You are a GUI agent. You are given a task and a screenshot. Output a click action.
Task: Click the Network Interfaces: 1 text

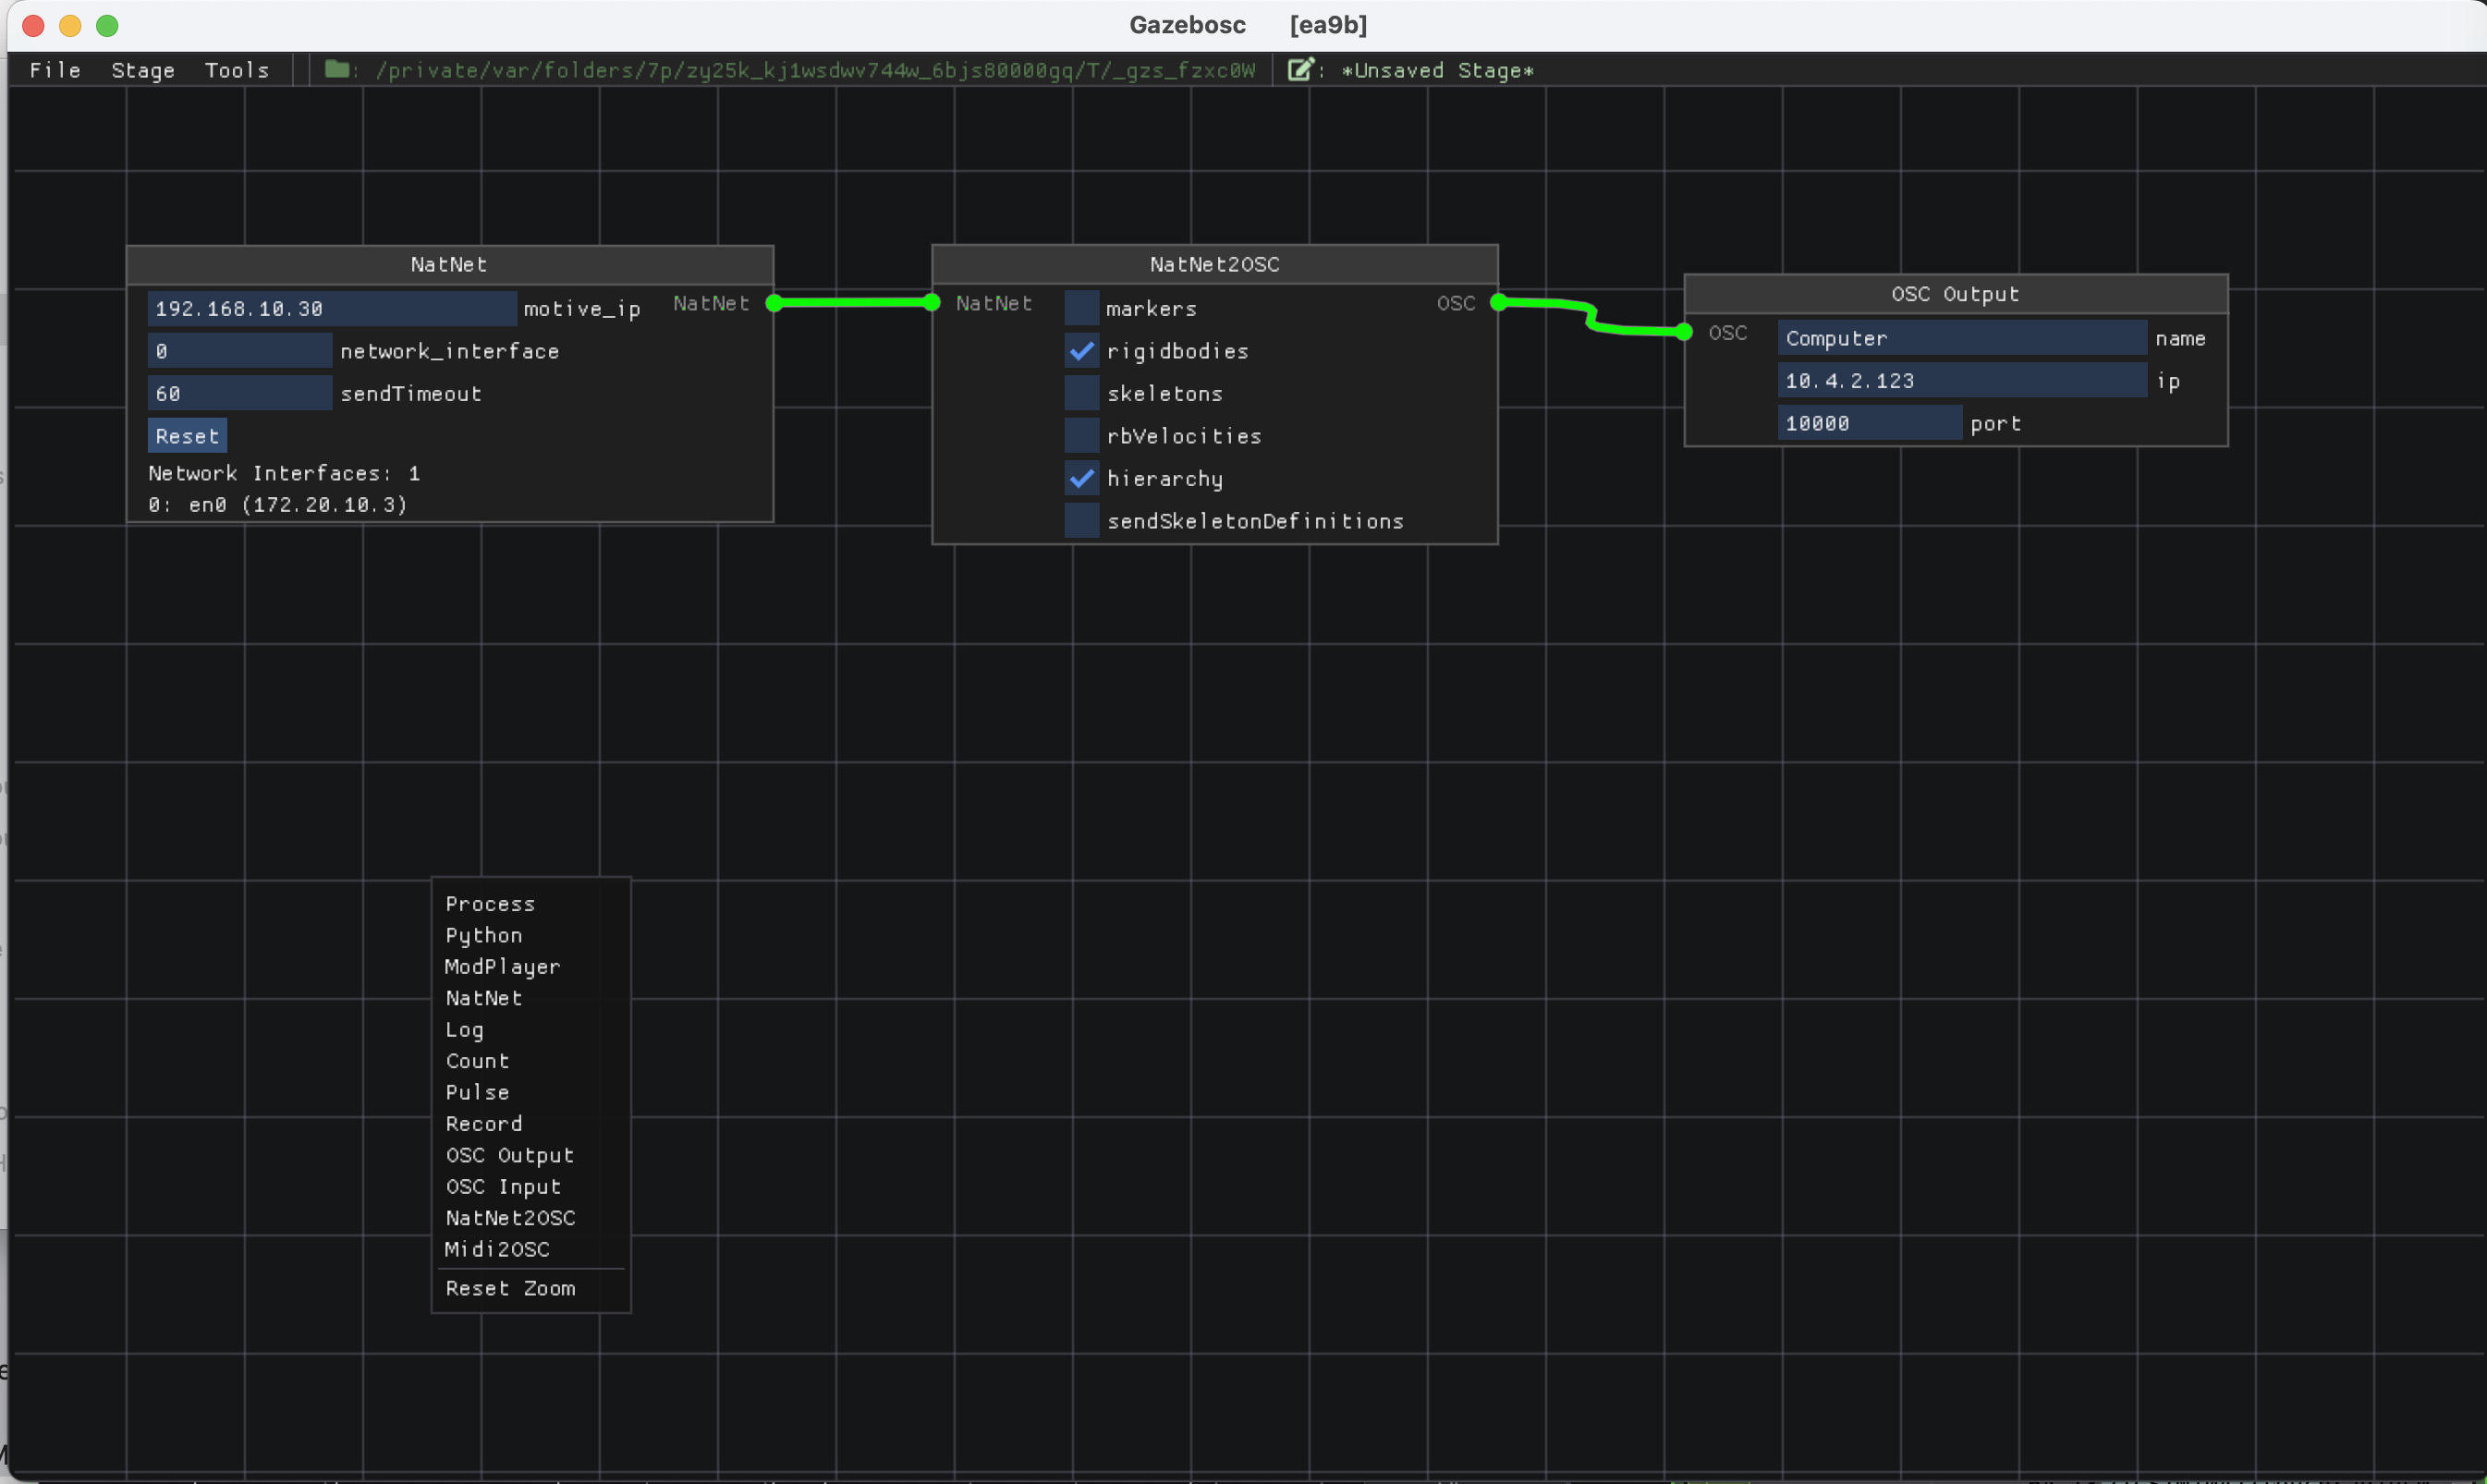click(284, 473)
